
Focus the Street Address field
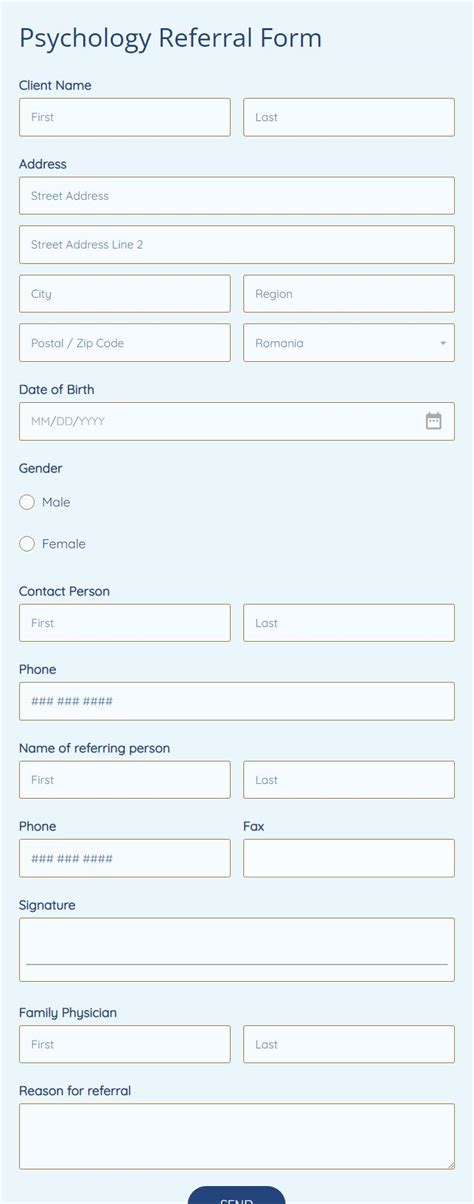(x=237, y=196)
